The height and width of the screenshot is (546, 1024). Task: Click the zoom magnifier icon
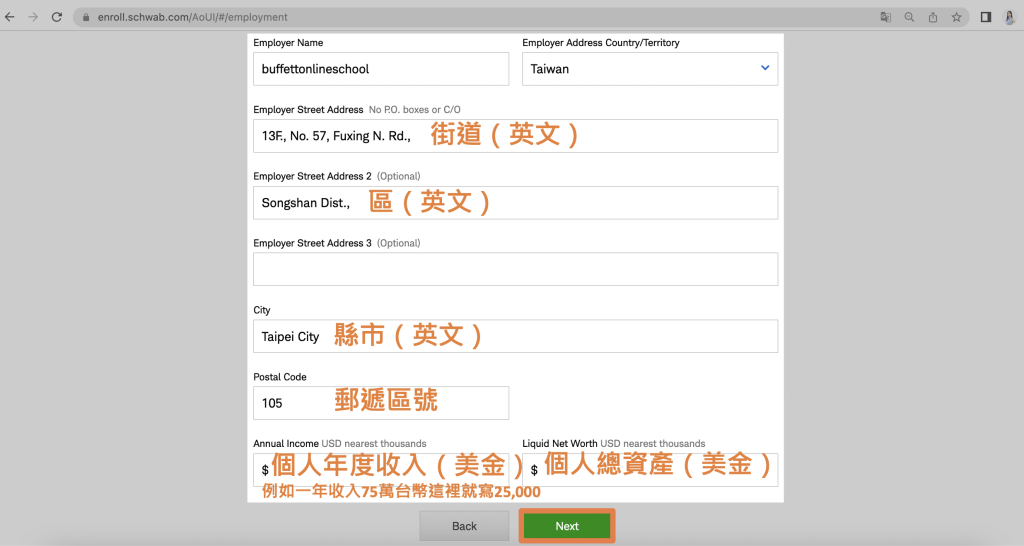pyautogui.click(x=909, y=17)
